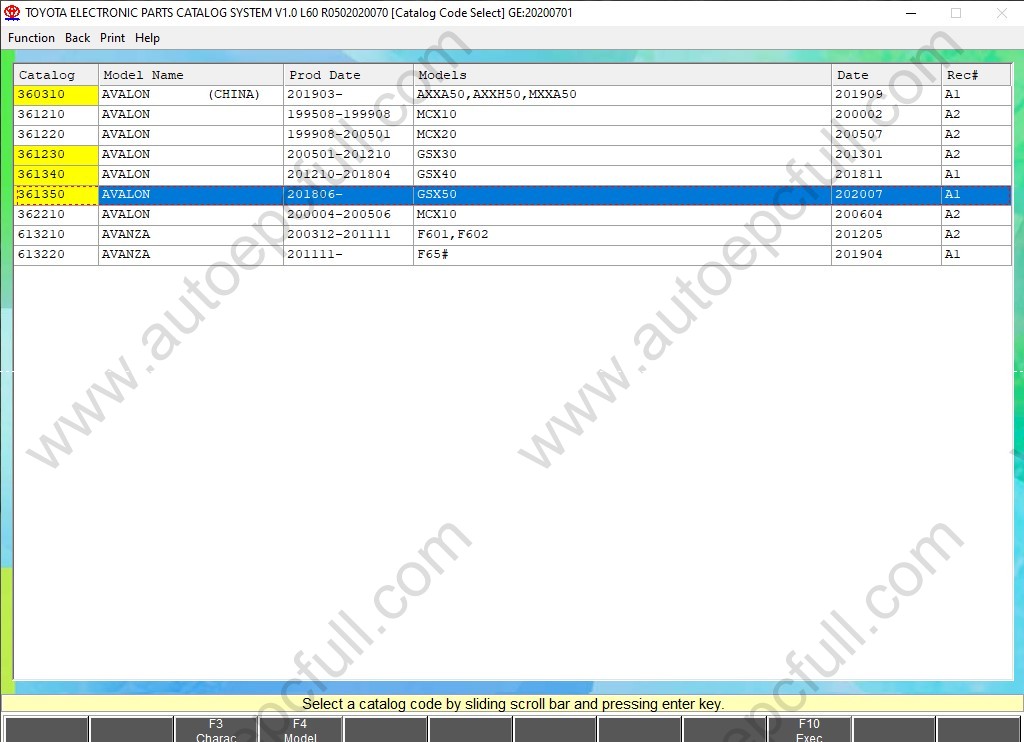Viewport: 1024px width, 742px height.
Task: Click the Catalog column header
Action: [x=56, y=74]
